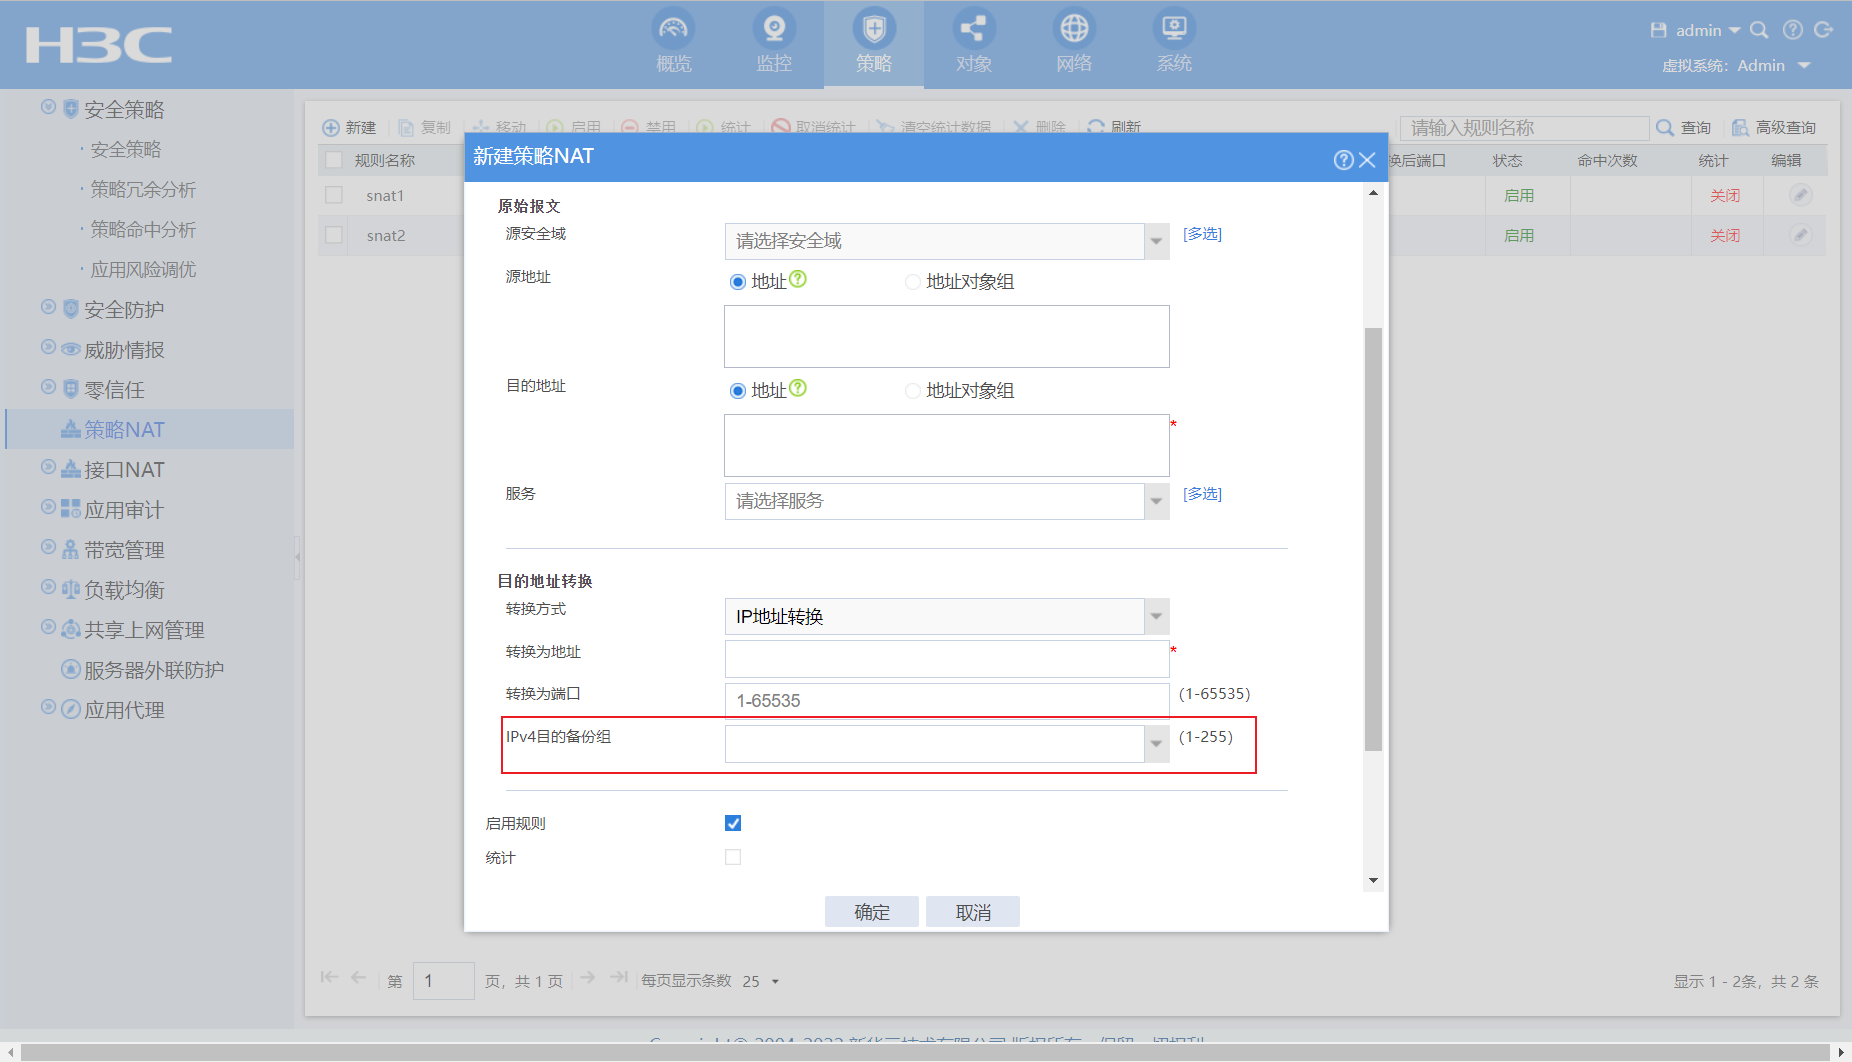Click the 策略NAT sidebar icon
Viewport: 1852px width, 1062px height.
[71, 429]
